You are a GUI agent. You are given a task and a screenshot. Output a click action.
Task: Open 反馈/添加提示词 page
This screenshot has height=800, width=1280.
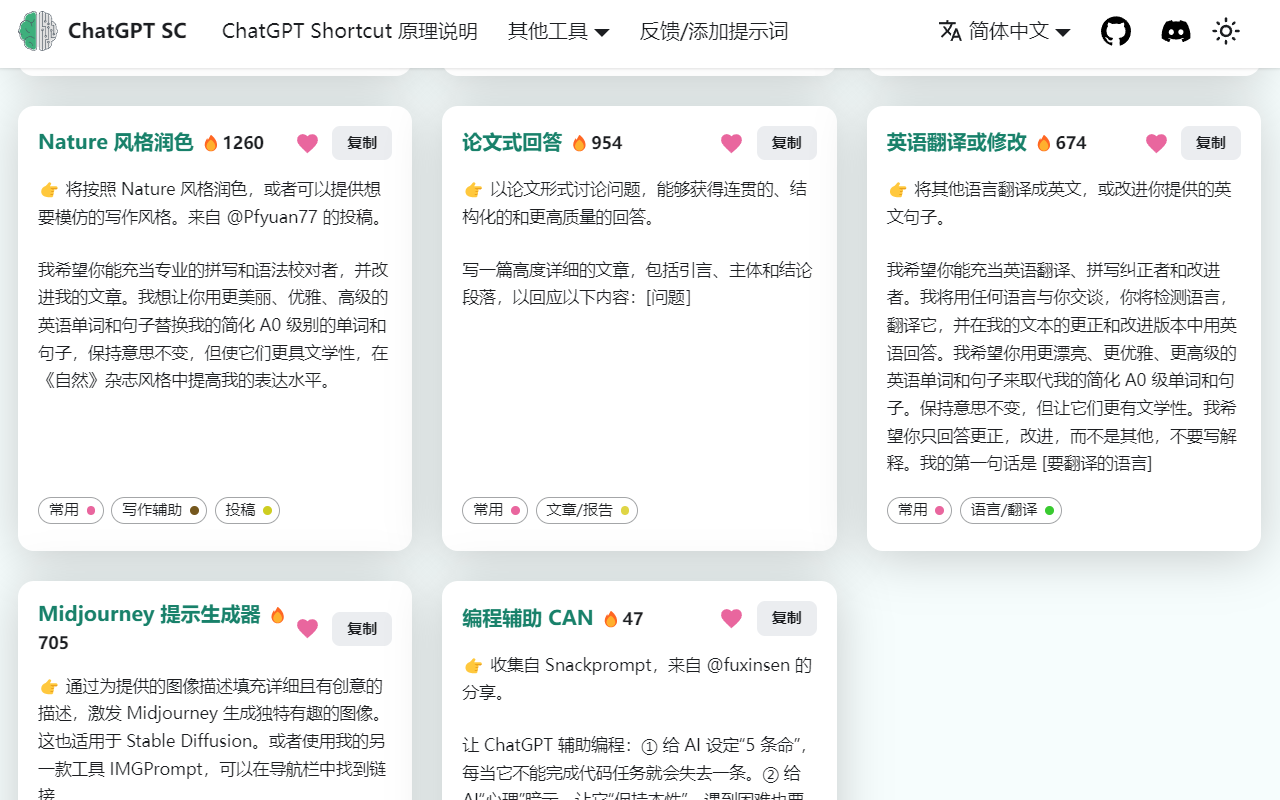(x=714, y=31)
